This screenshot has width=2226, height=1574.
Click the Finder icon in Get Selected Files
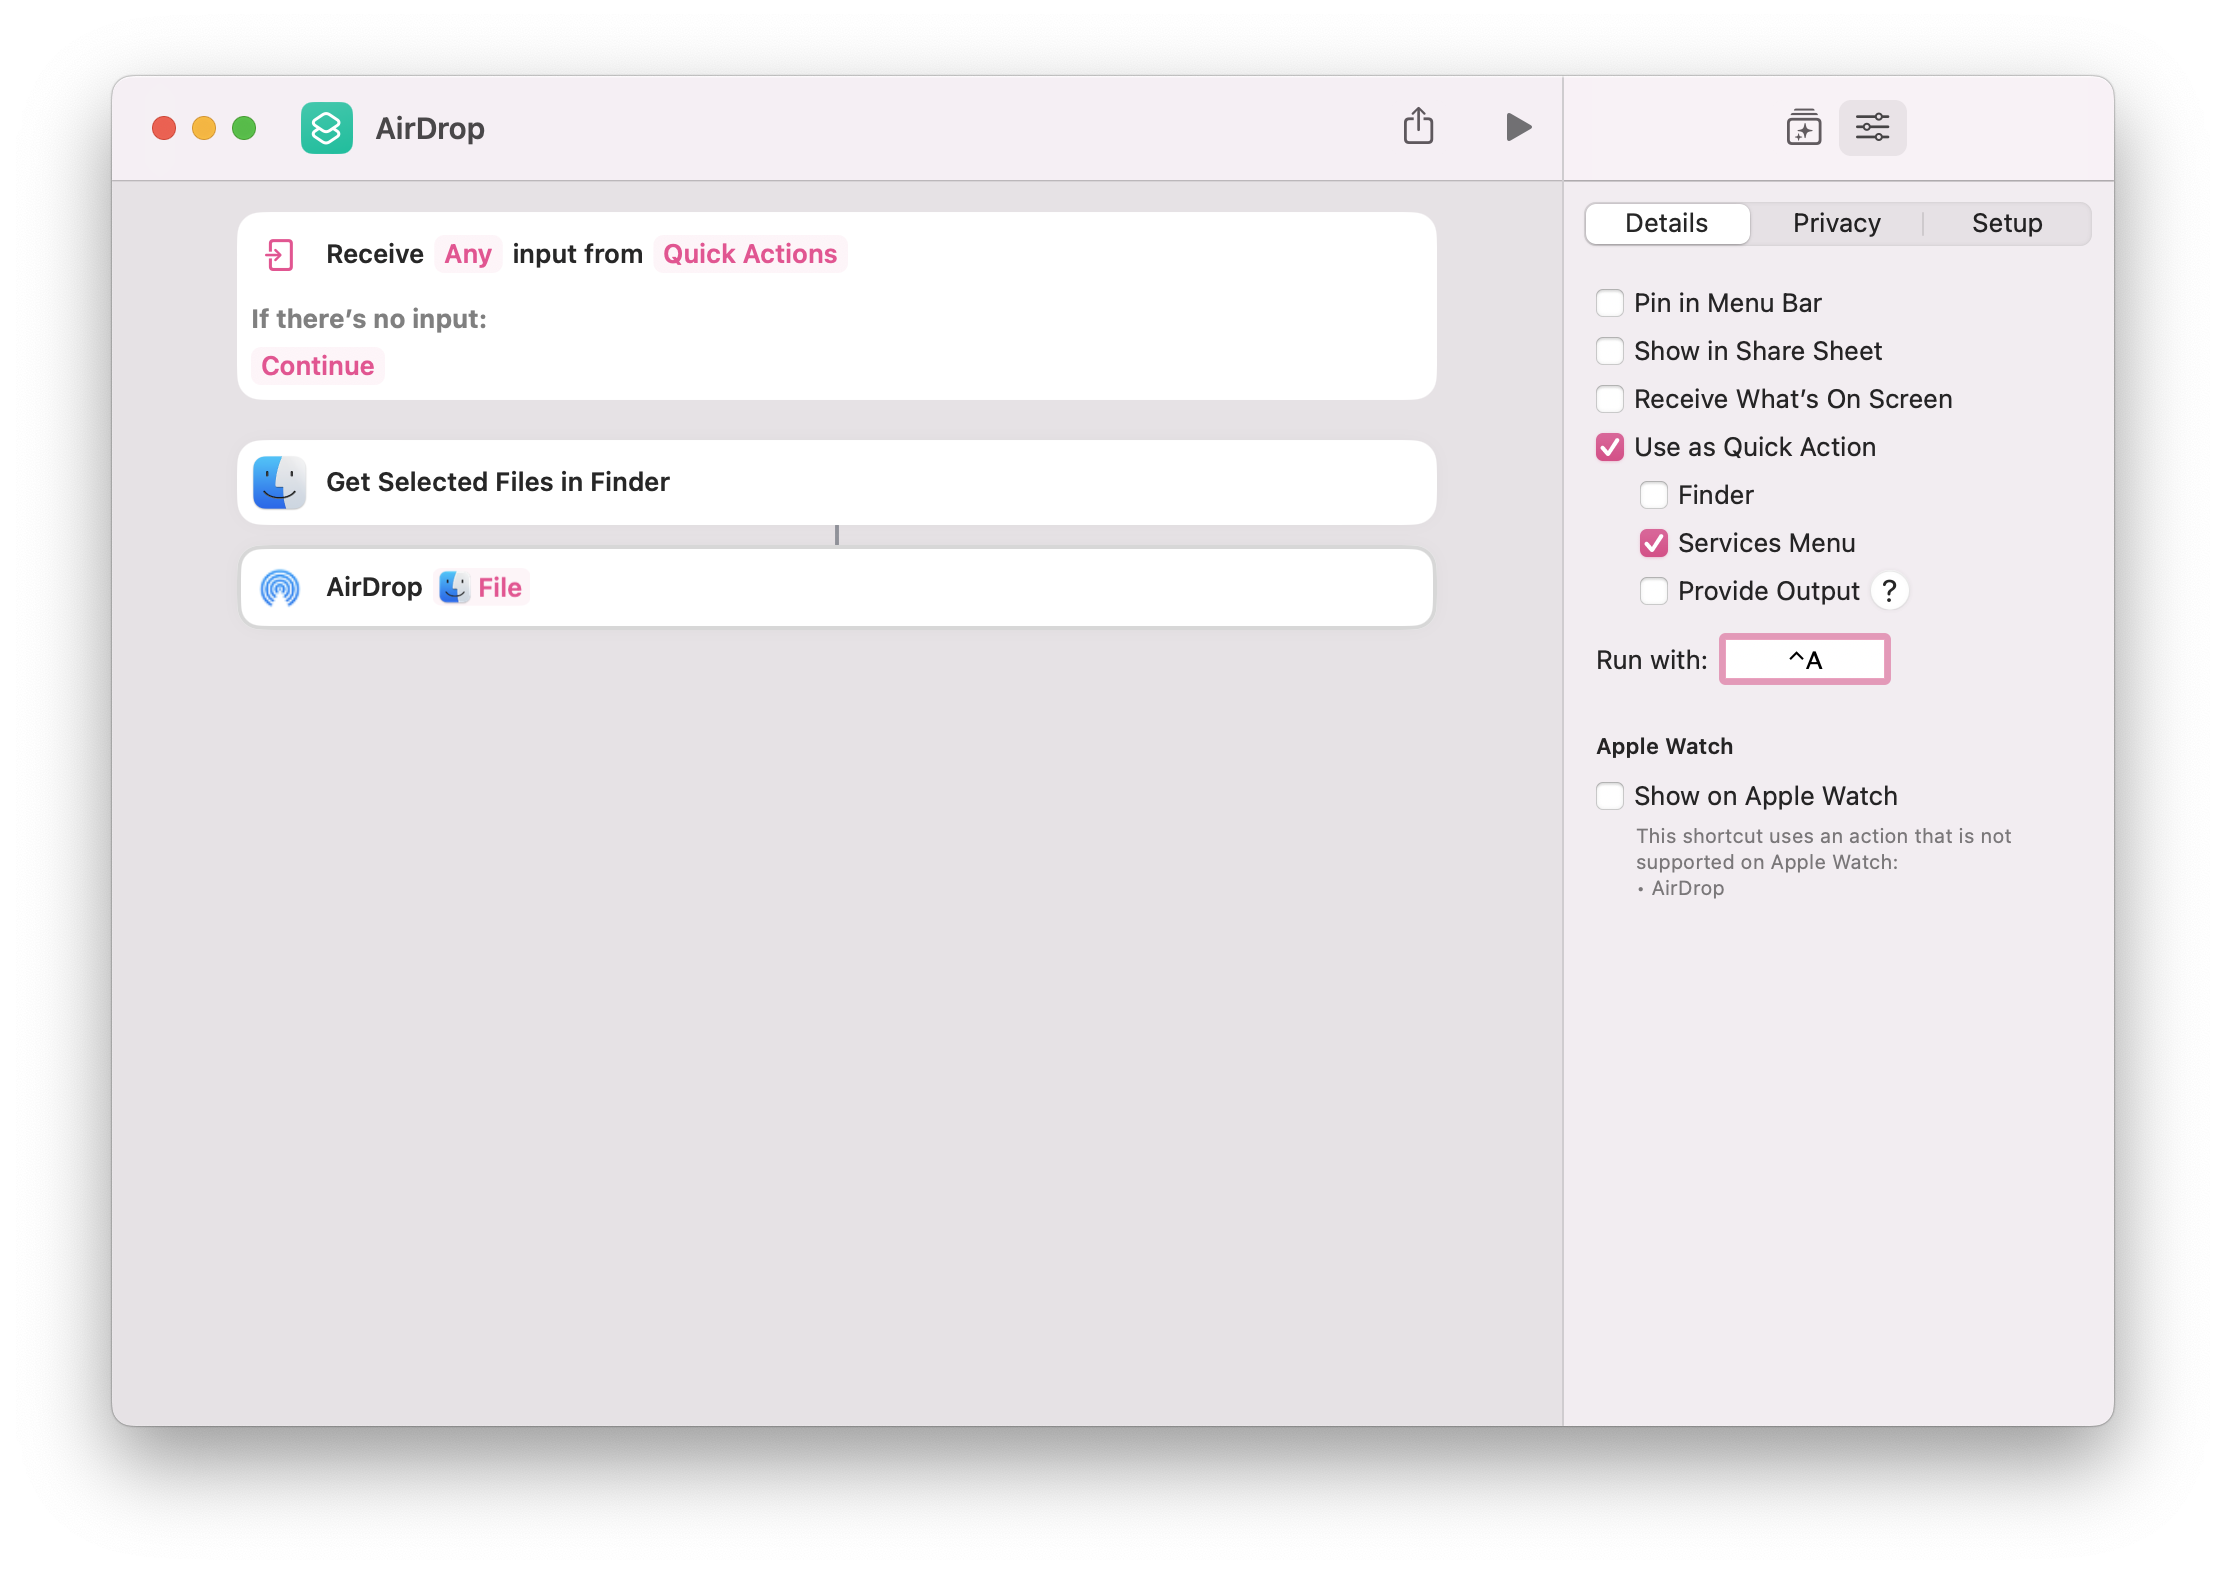click(x=279, y=482)
